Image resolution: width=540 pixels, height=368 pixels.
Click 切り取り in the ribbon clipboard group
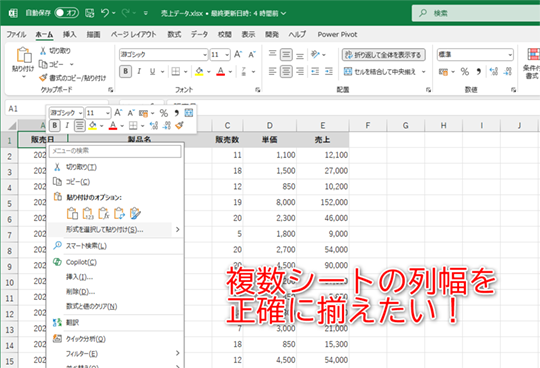(x=55, y=51)
